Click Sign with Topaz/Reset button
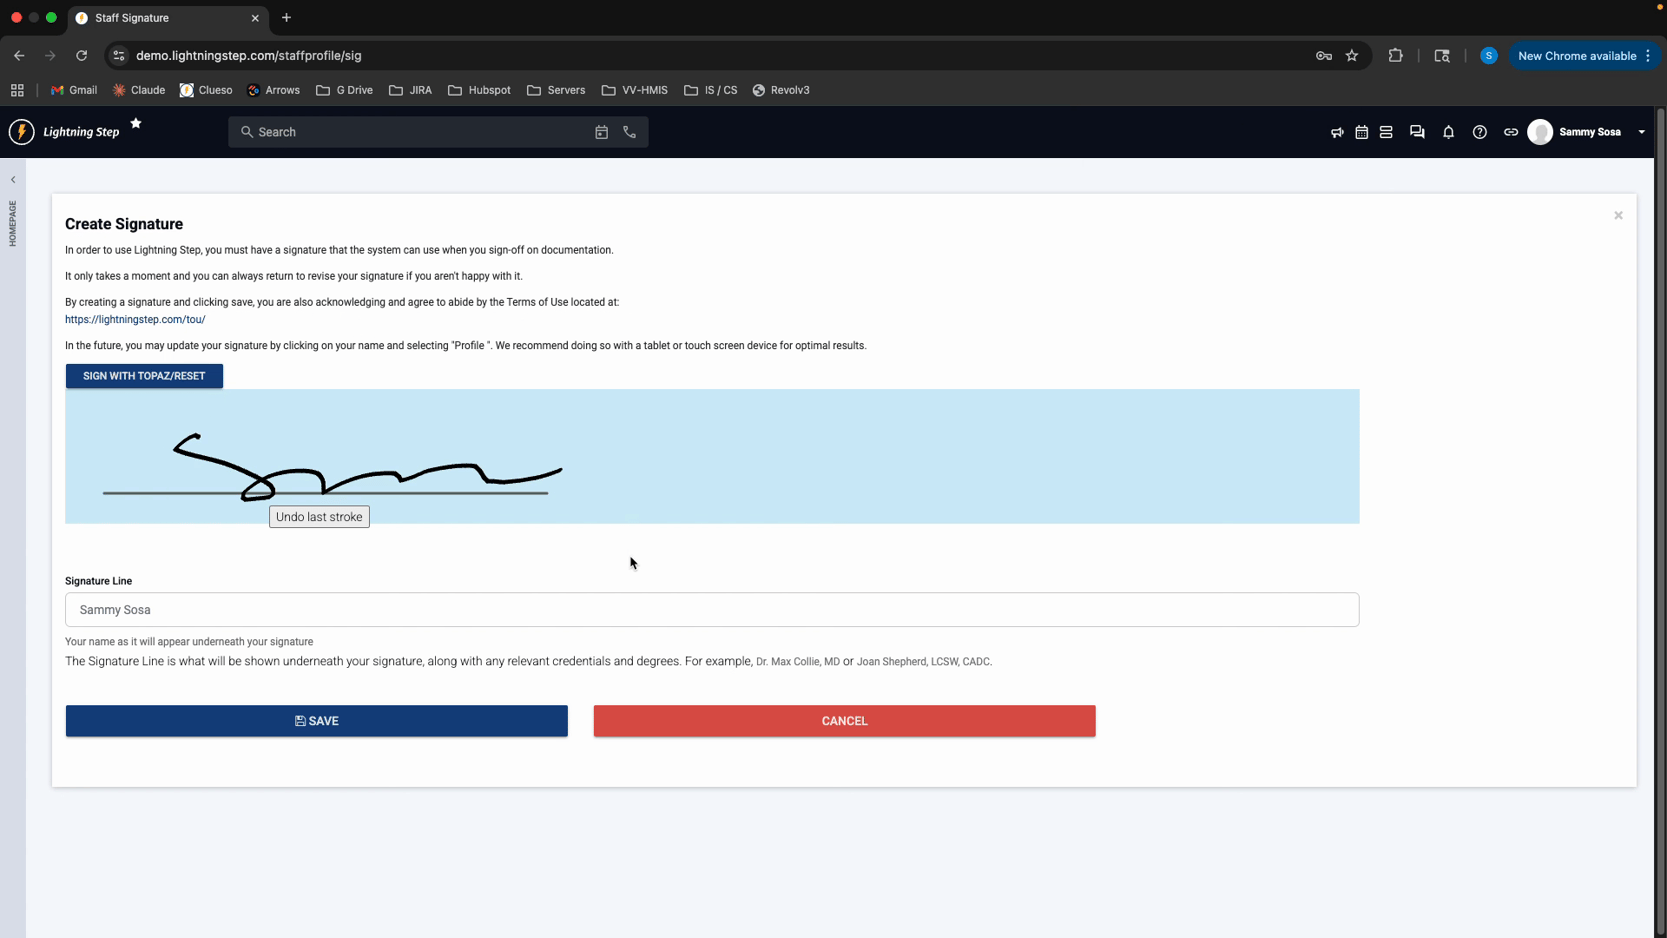The width and height of the screenshot is (1667, 938). (144, 376)
